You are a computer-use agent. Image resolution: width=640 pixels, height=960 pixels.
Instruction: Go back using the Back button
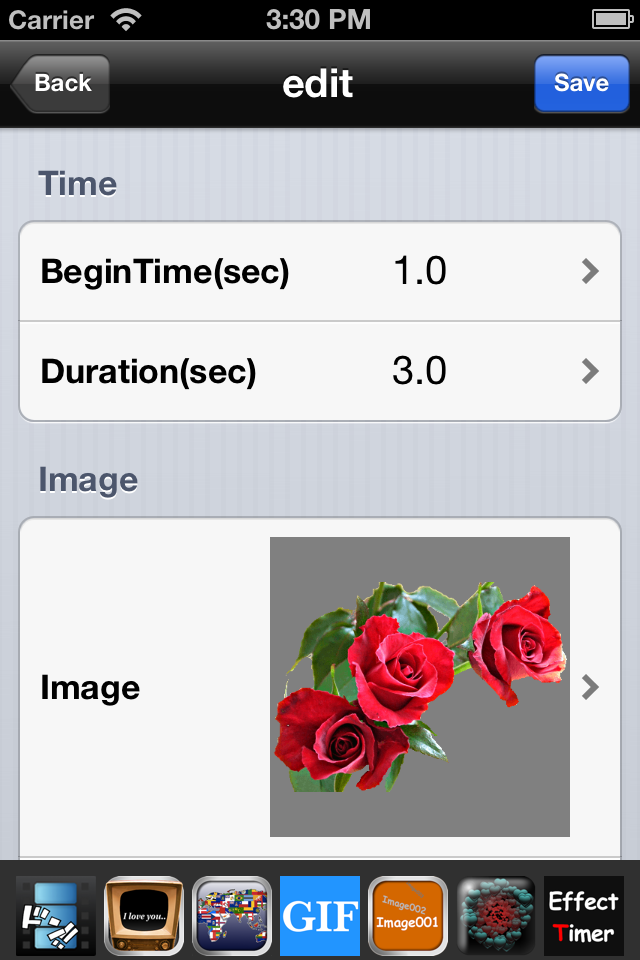tap(61, 83)
